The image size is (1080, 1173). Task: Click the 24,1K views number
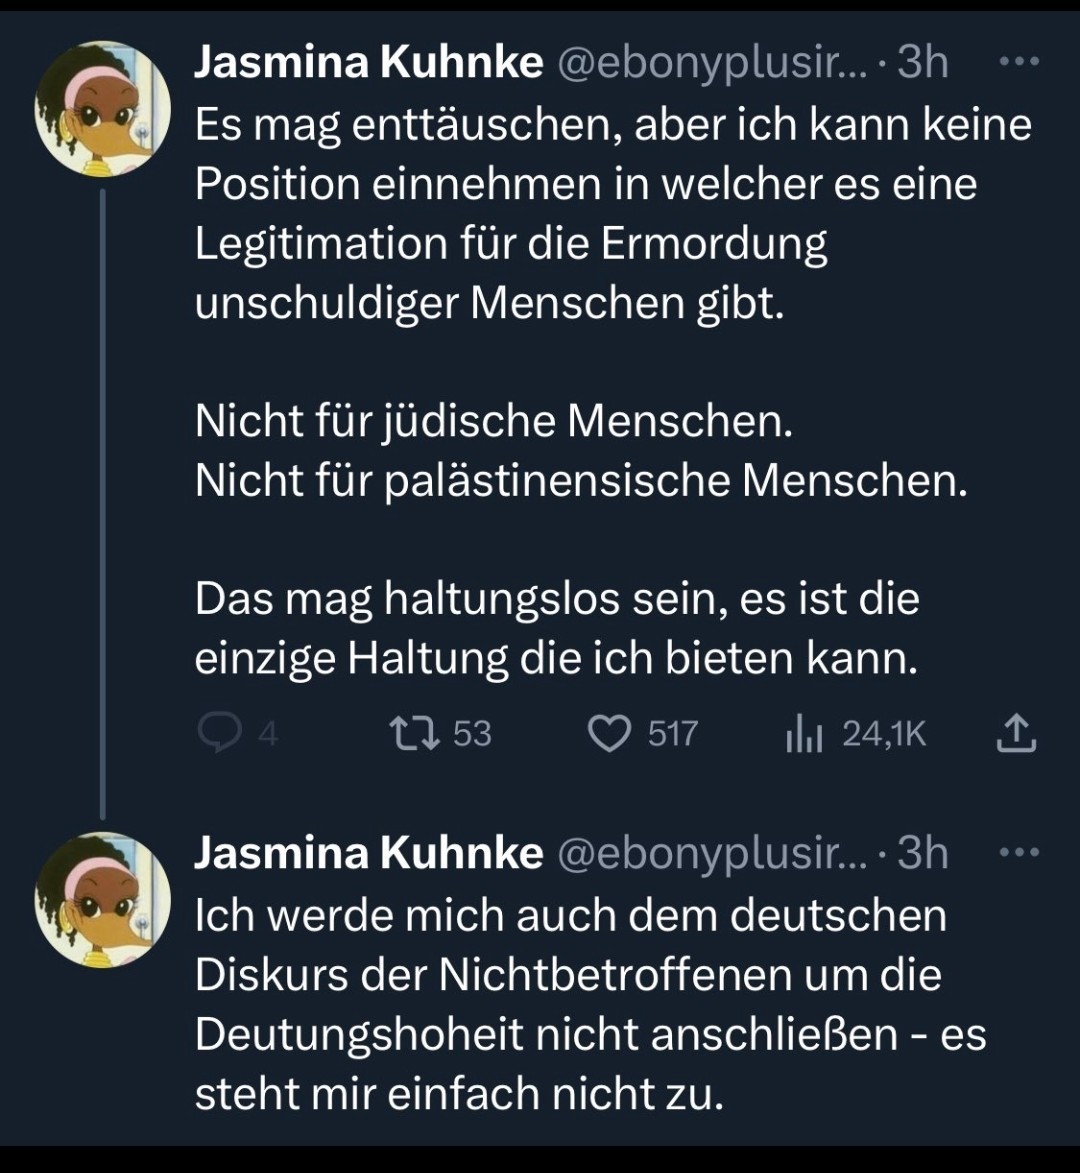884,735
